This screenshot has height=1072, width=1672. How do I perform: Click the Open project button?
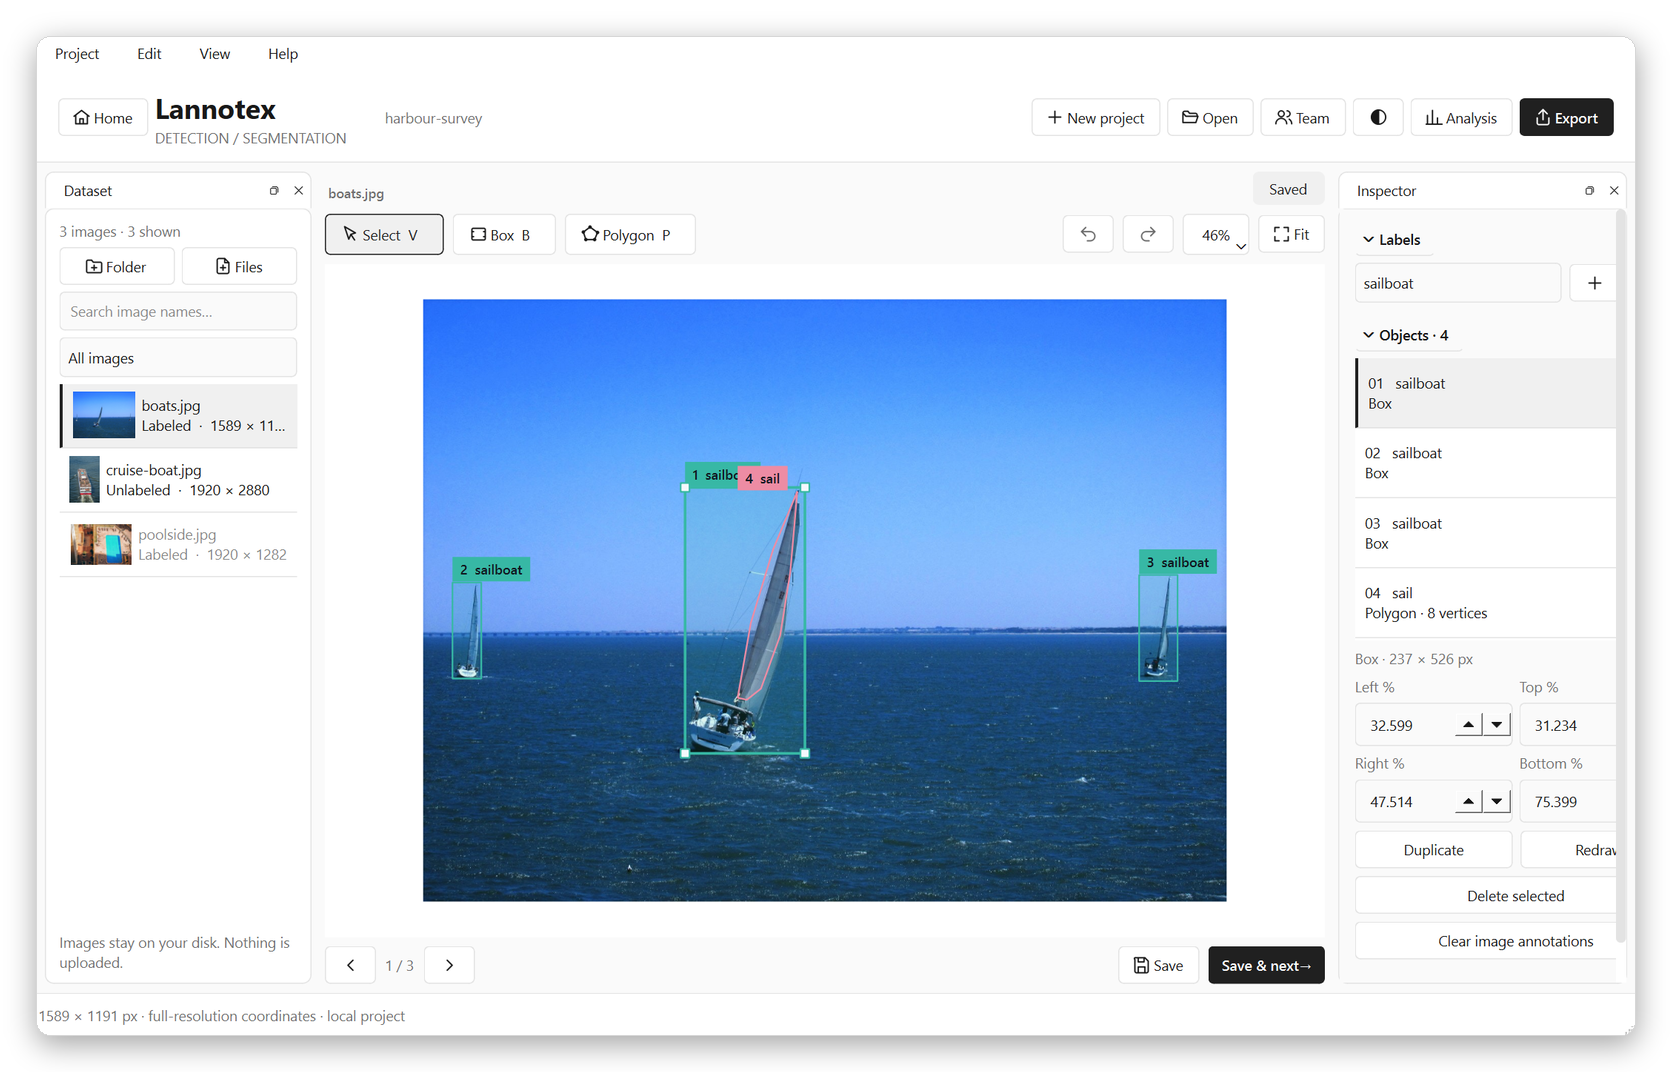tap(1209, 118)
